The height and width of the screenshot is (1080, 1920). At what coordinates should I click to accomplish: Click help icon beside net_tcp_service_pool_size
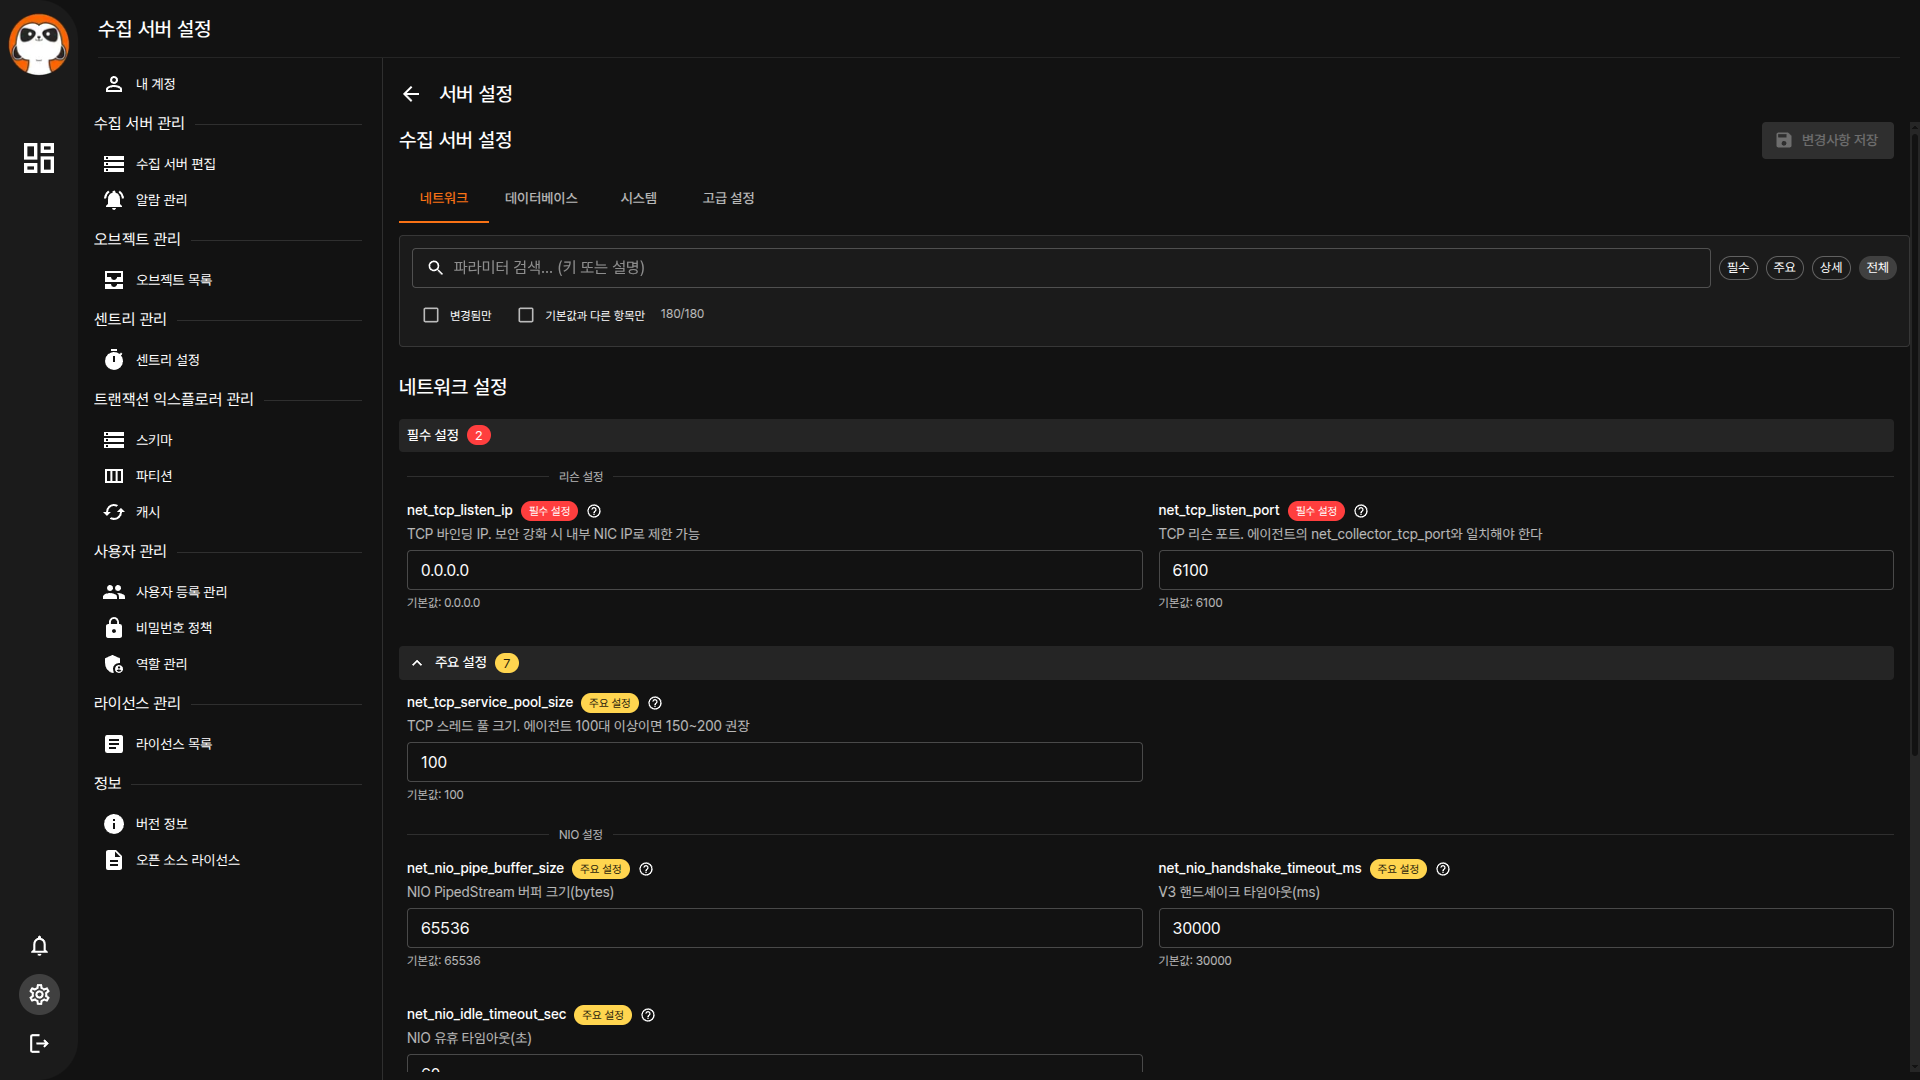[x=655, y=703]
